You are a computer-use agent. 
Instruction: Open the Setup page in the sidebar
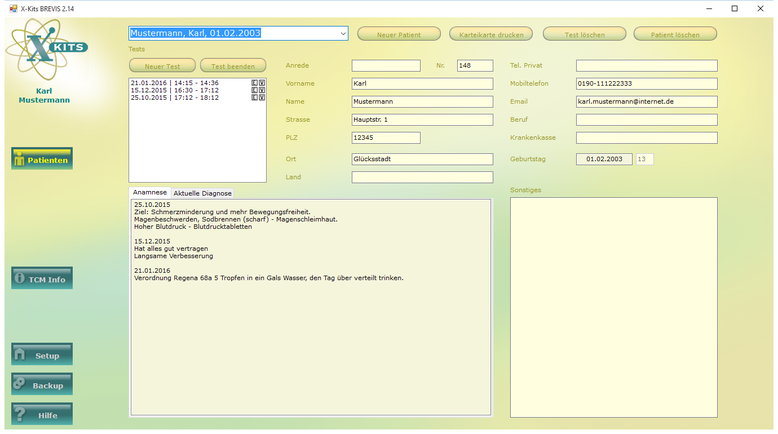click(x=42, y=355)
